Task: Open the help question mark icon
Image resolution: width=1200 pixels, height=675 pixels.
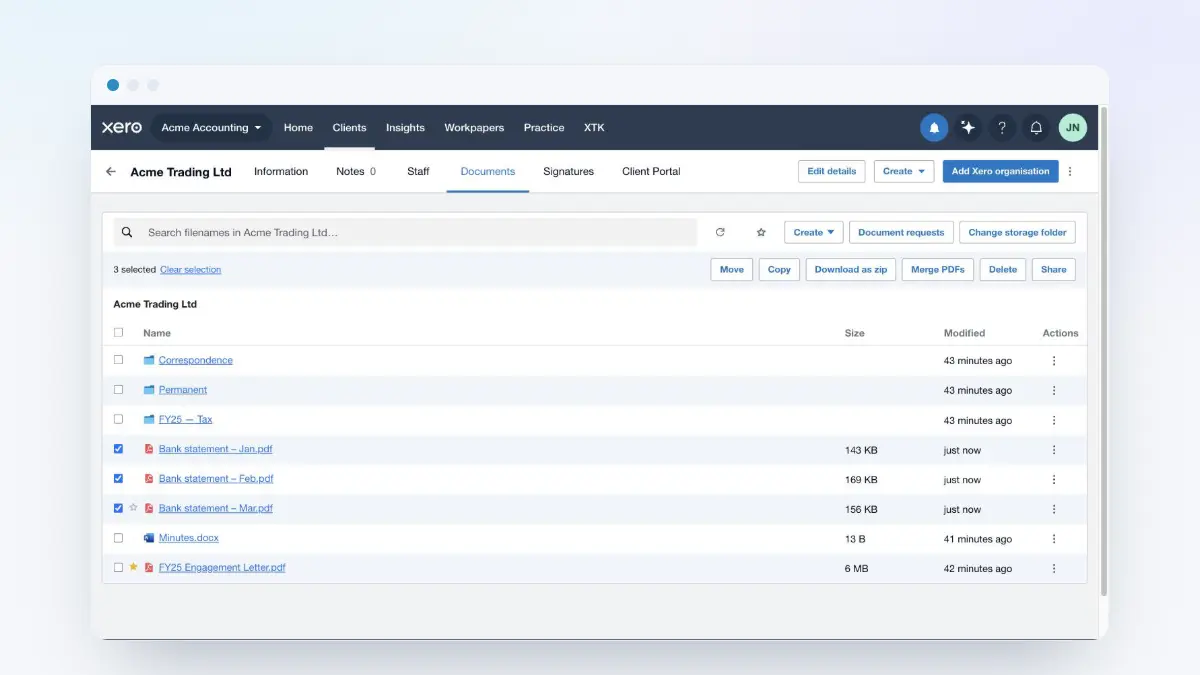Action: [1002, 128]
